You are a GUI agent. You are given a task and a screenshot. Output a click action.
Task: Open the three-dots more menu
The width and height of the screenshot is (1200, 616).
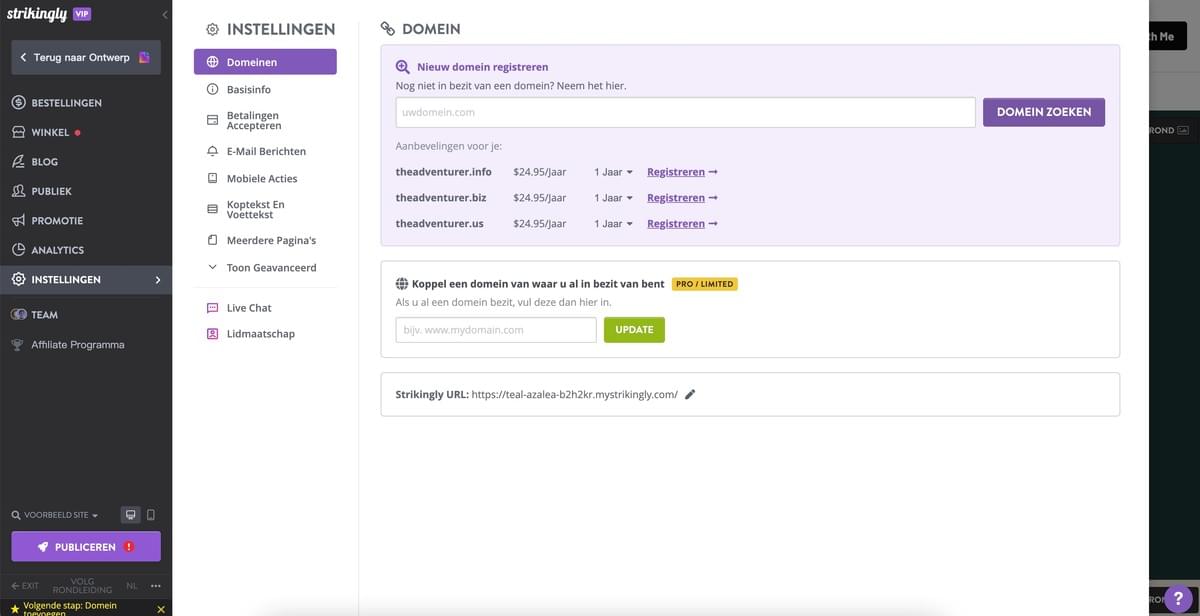click(x=155, y=585)
